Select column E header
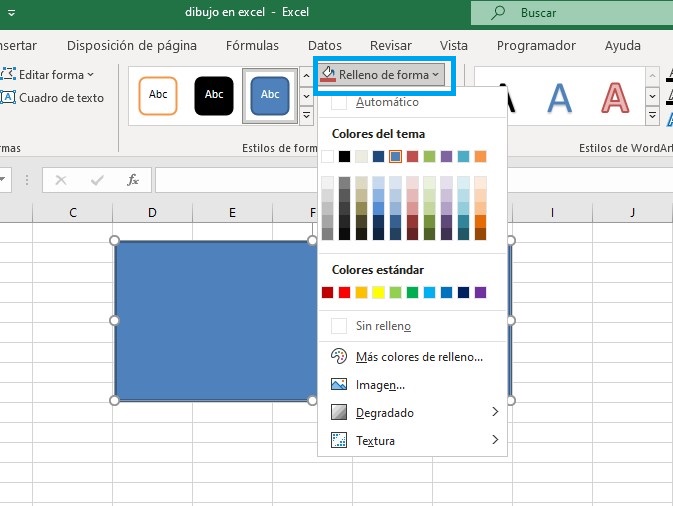Image resolution: width=673 pixels, height=506 pixels. tap(232, 212)
